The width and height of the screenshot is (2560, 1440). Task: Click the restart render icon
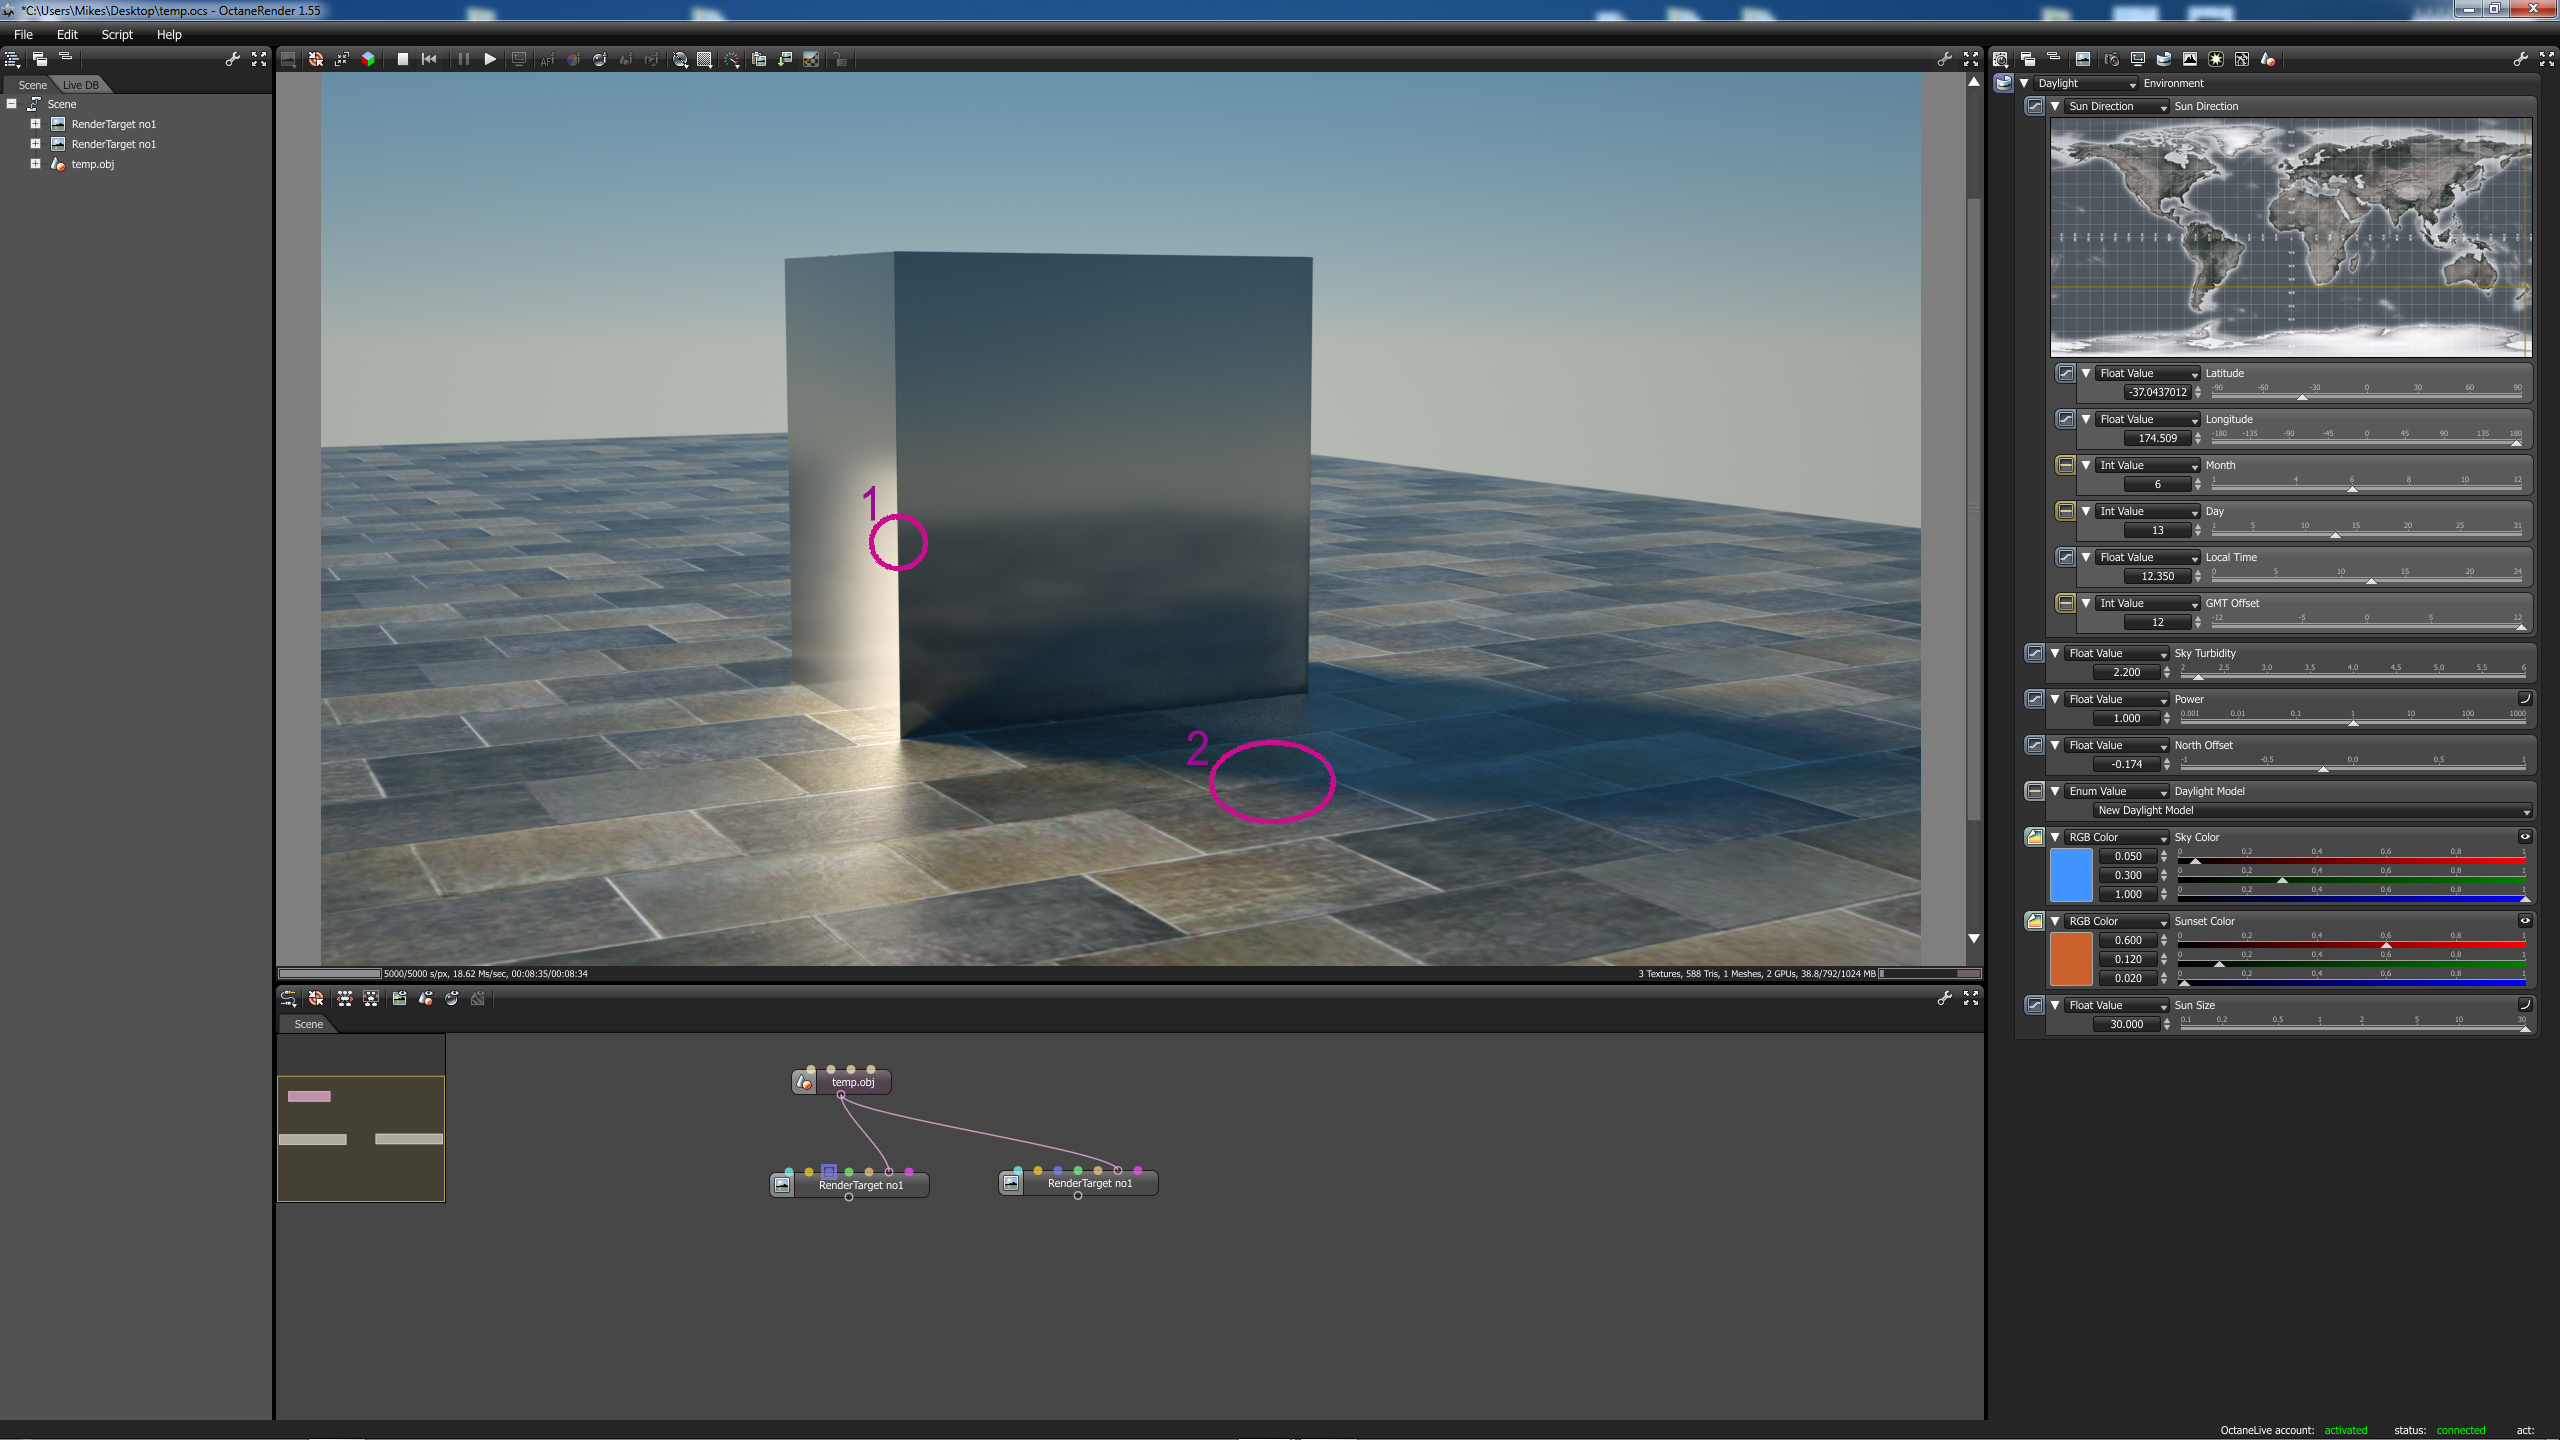coord(429,60)
